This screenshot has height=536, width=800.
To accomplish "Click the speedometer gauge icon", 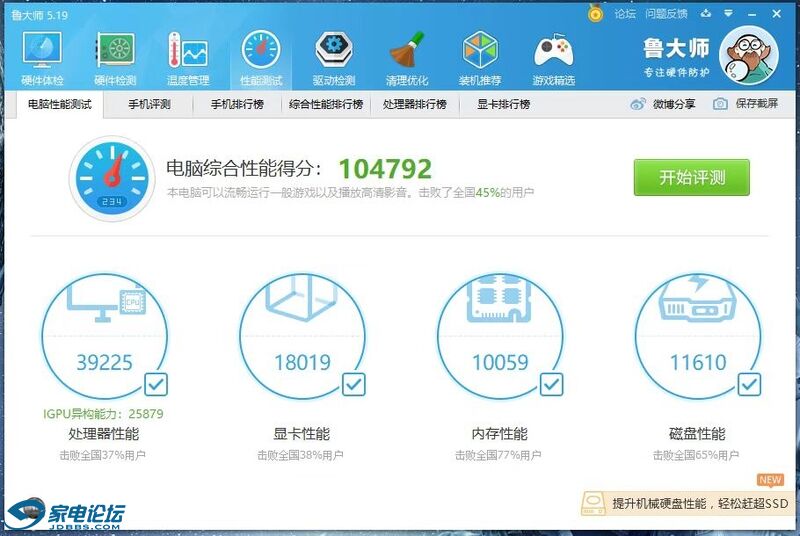I will click(112, 178).
